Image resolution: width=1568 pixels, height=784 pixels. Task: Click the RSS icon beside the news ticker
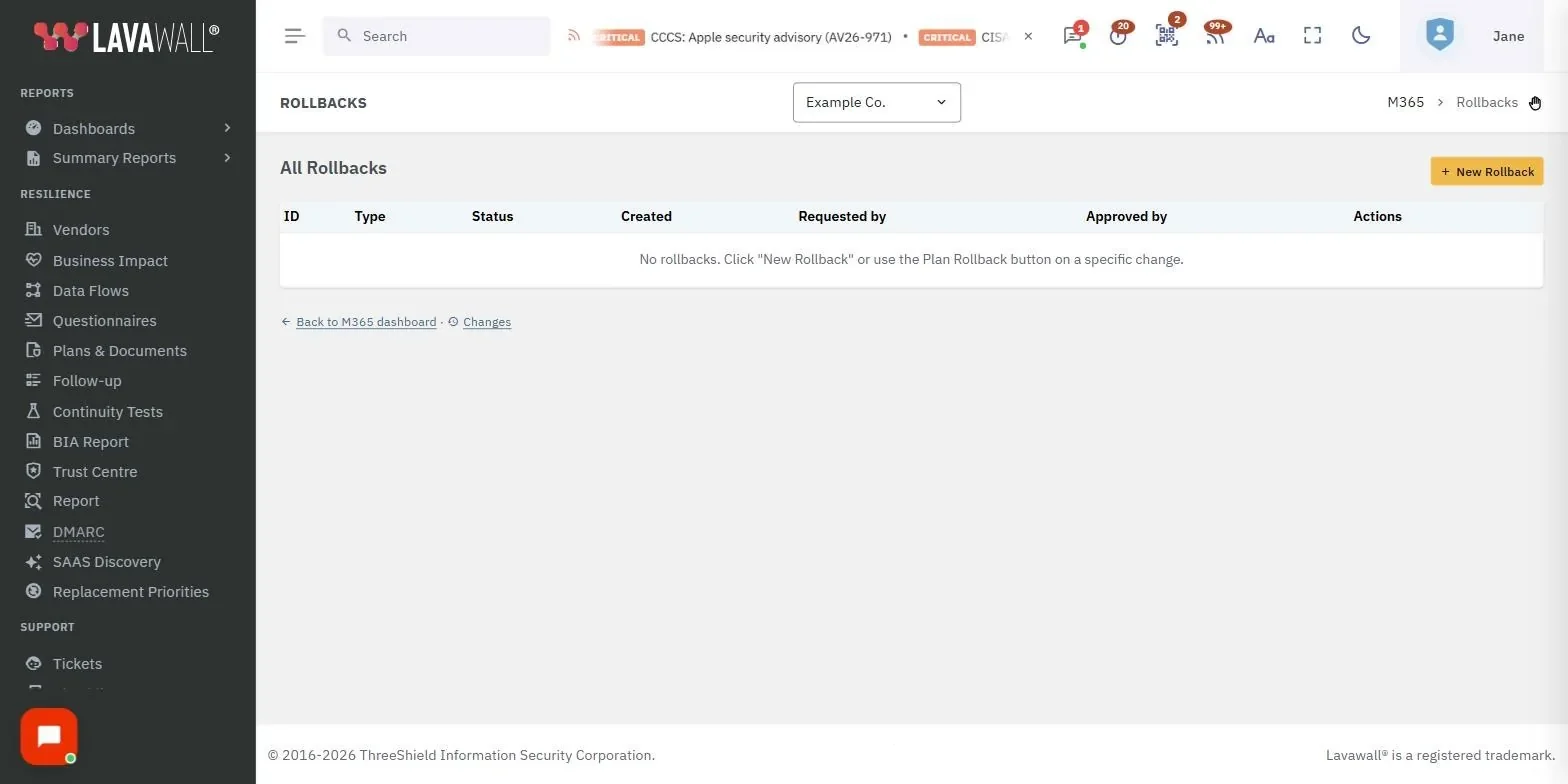574,36
